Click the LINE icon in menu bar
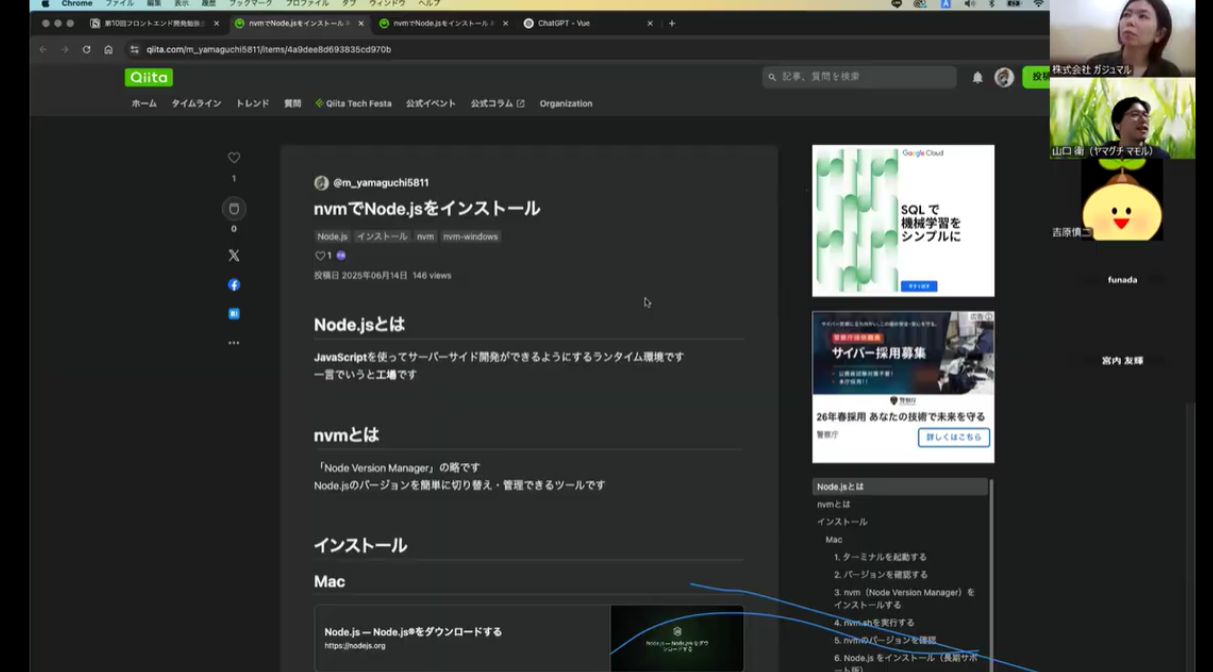Image resolution: width=1213 pixels, height=672 pixels. tap(896, 4)
